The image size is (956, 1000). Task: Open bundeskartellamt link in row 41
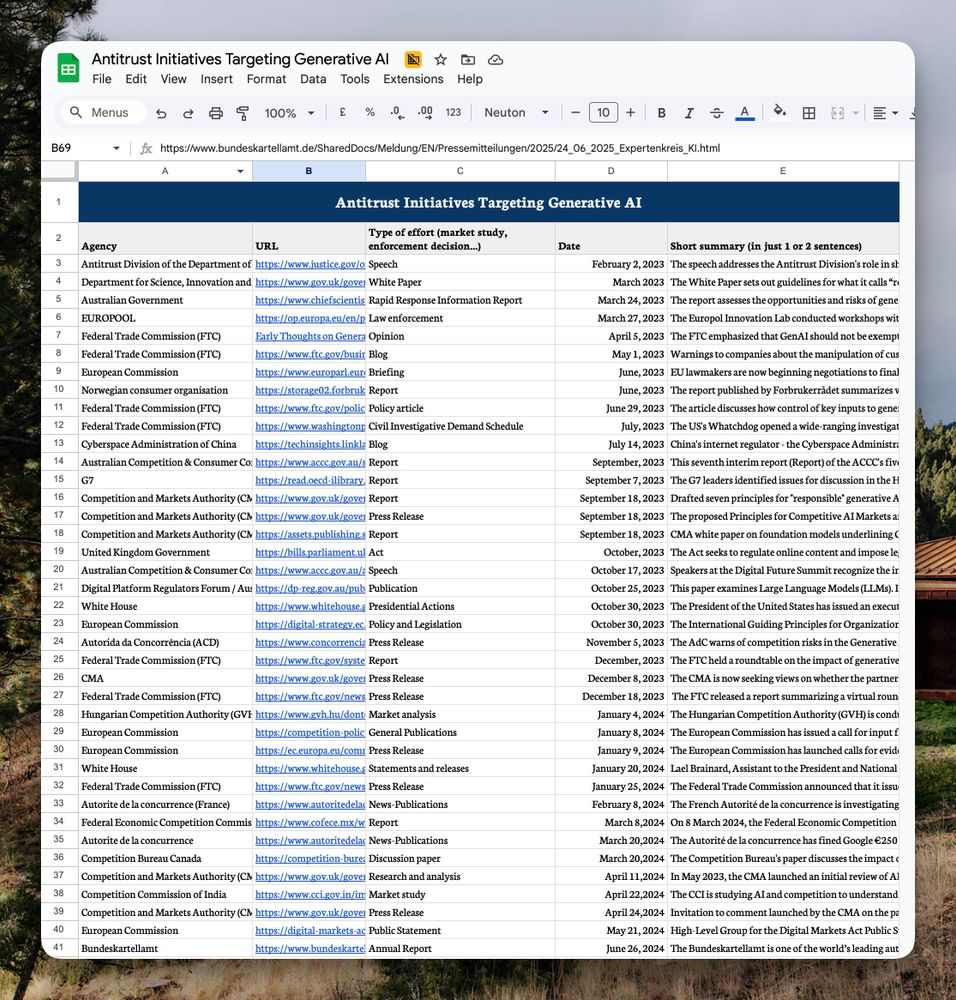coord(309,949)
